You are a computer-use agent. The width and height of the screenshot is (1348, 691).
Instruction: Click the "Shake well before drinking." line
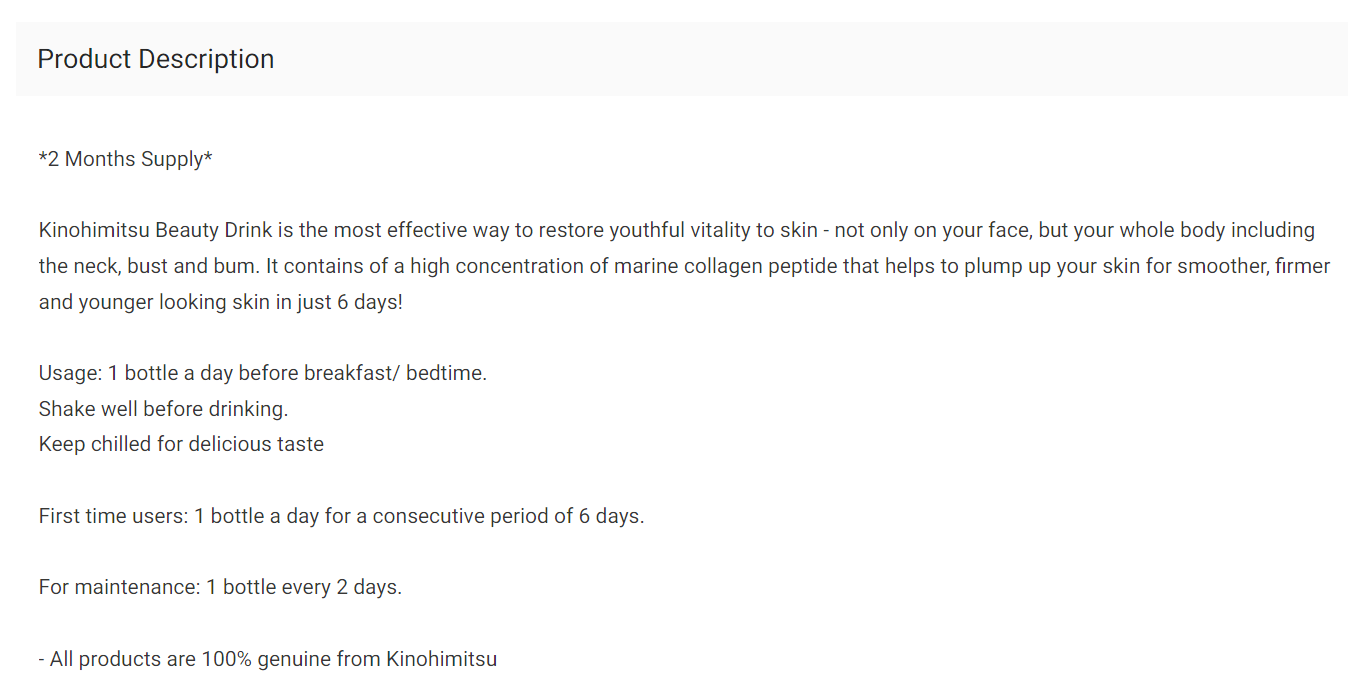click(164, 409)
